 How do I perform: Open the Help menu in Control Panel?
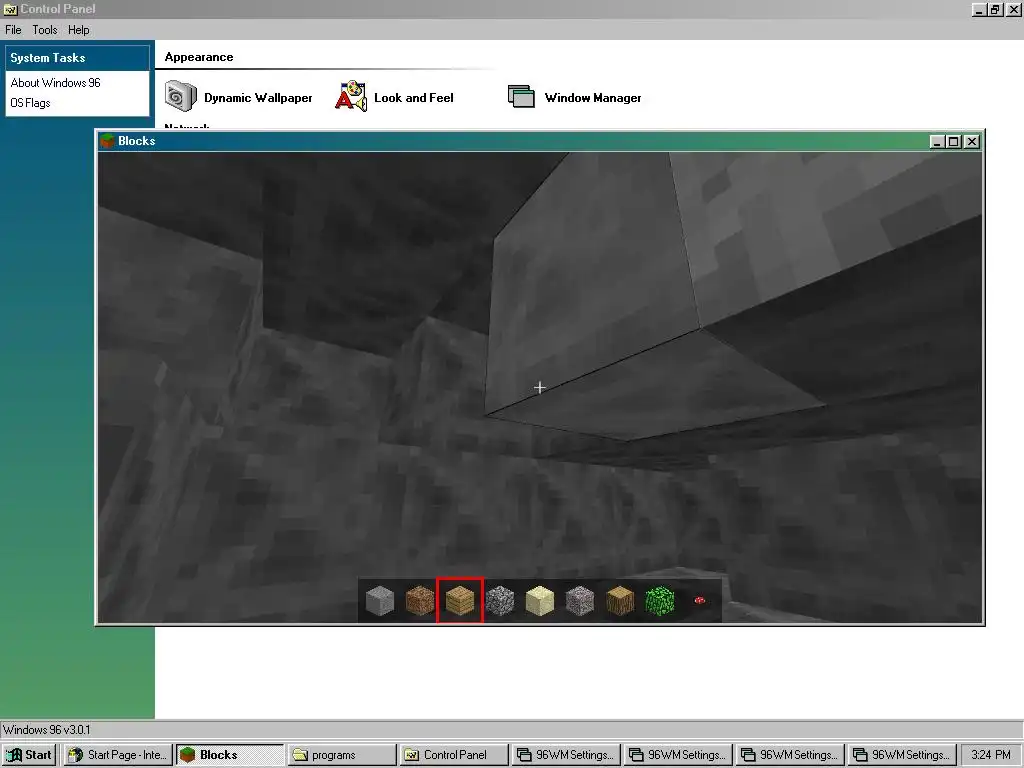click(78, 30)
